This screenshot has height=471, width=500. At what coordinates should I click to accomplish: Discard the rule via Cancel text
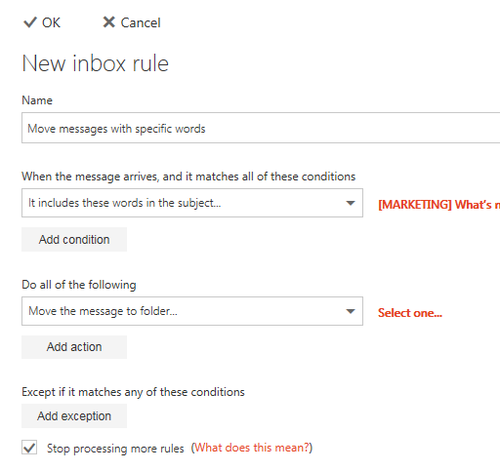(x=140, y=23)
